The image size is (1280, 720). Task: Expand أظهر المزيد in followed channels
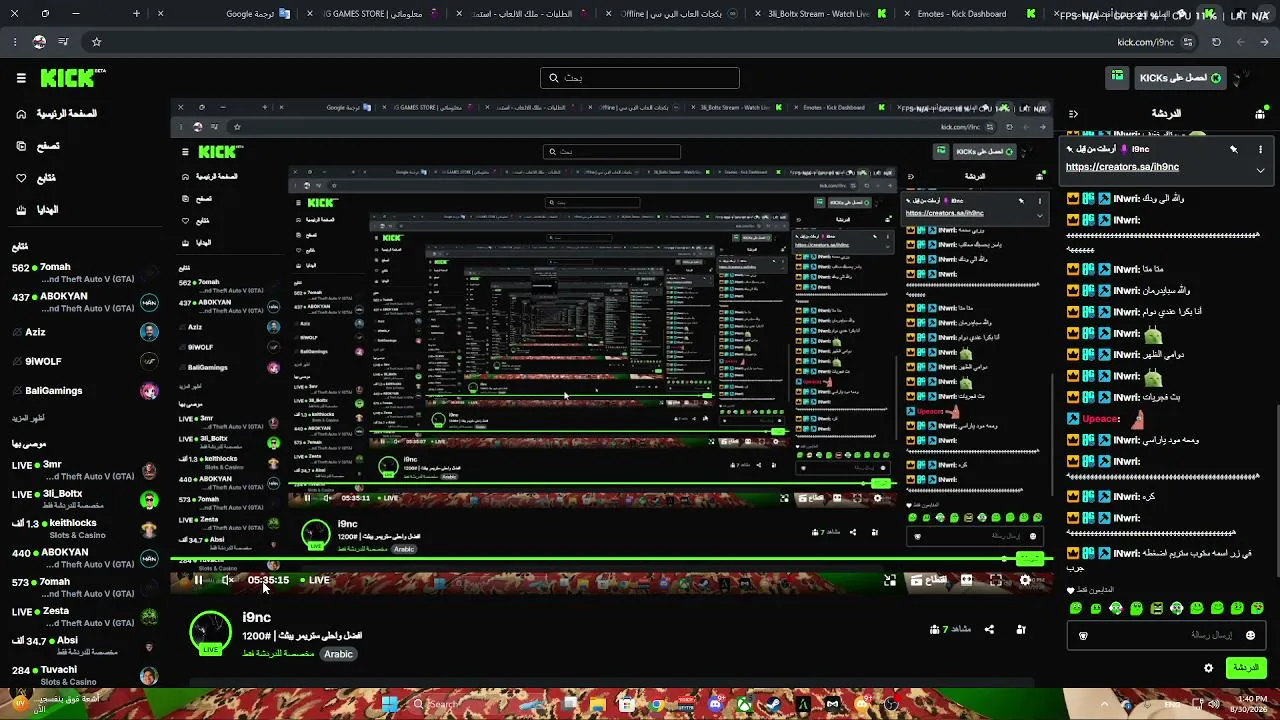(x=28, y=418)
